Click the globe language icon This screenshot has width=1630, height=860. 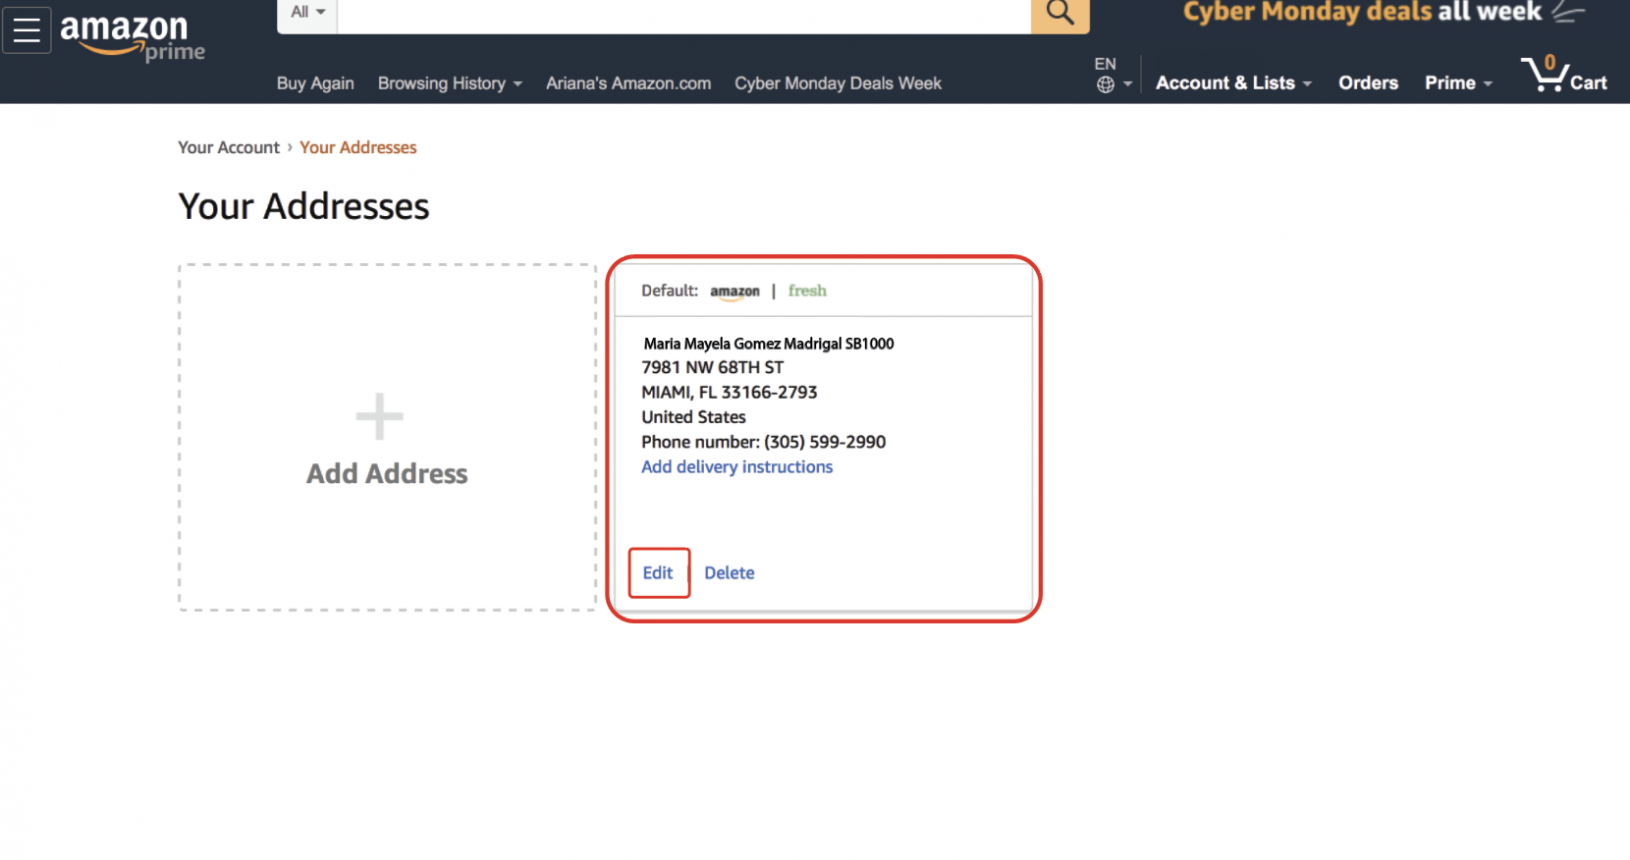(x=1105, y=85)
